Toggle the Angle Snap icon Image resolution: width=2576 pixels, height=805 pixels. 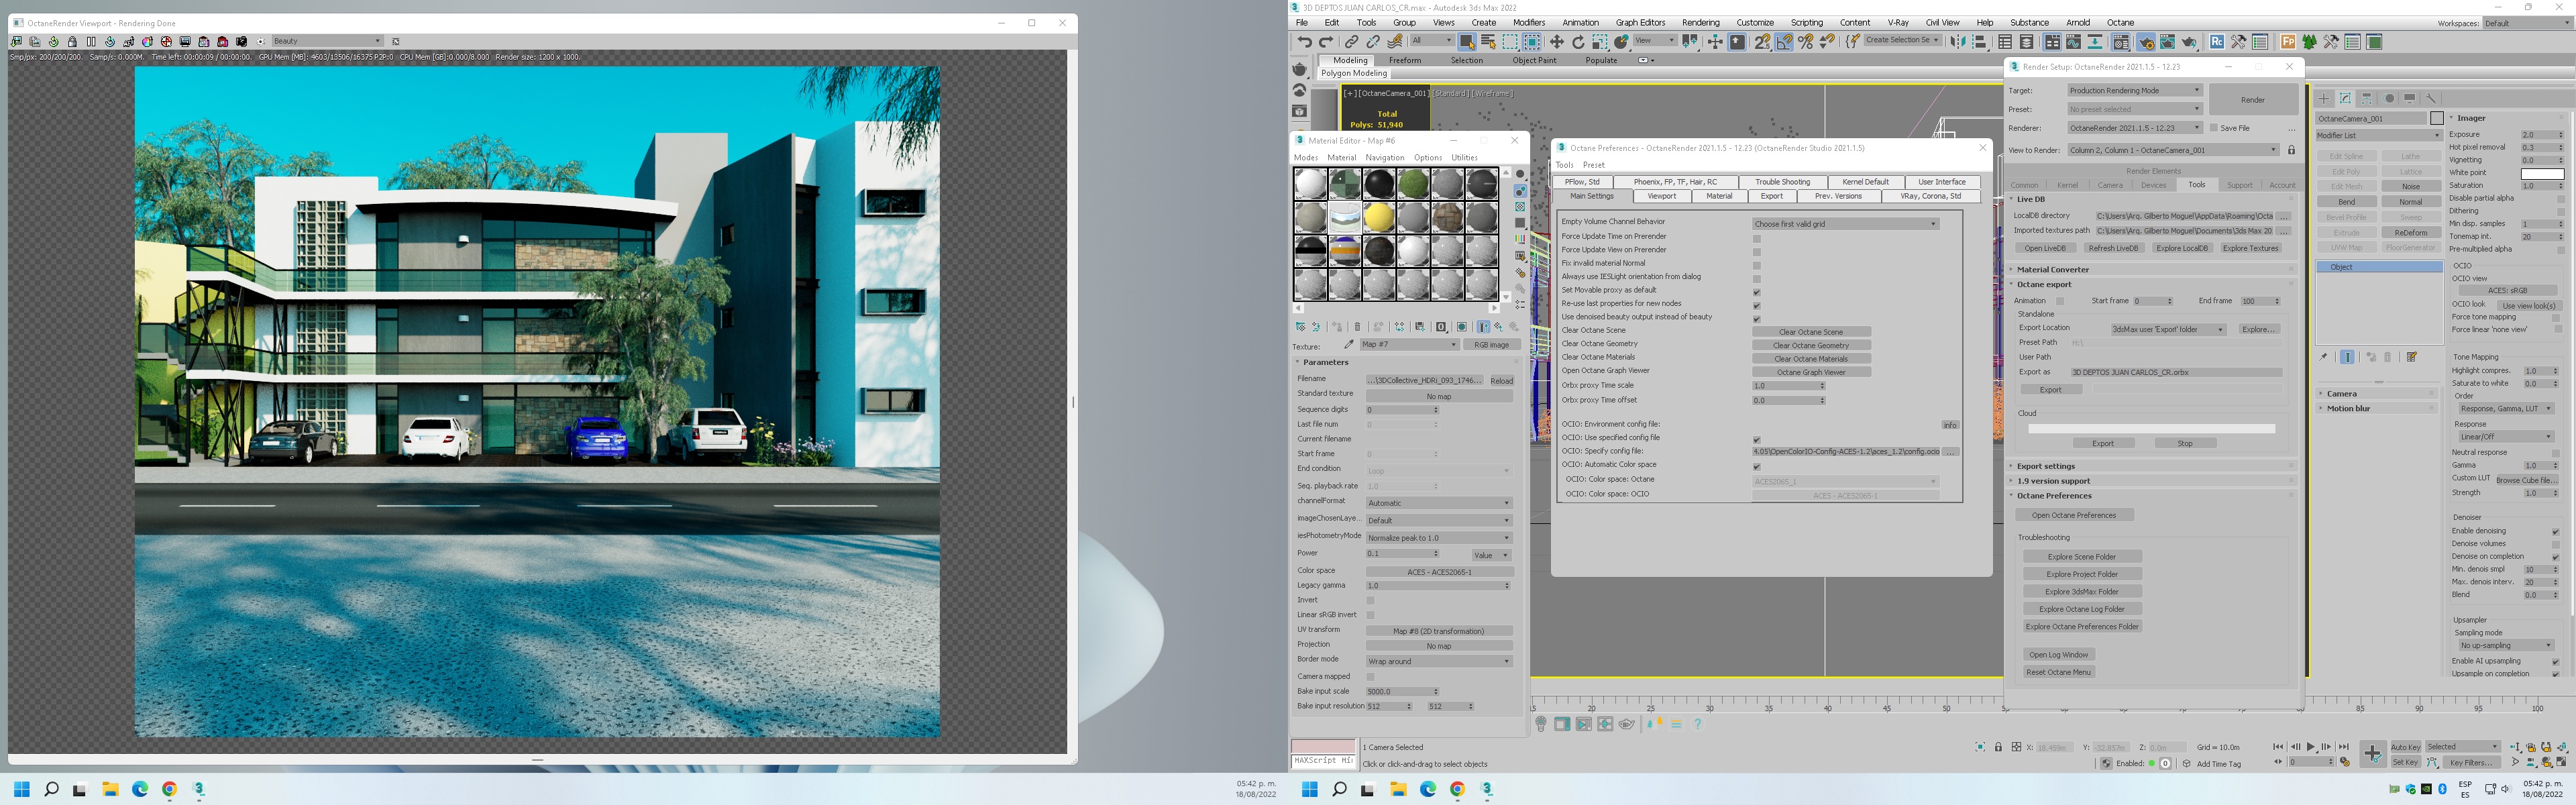(1784, 42)
